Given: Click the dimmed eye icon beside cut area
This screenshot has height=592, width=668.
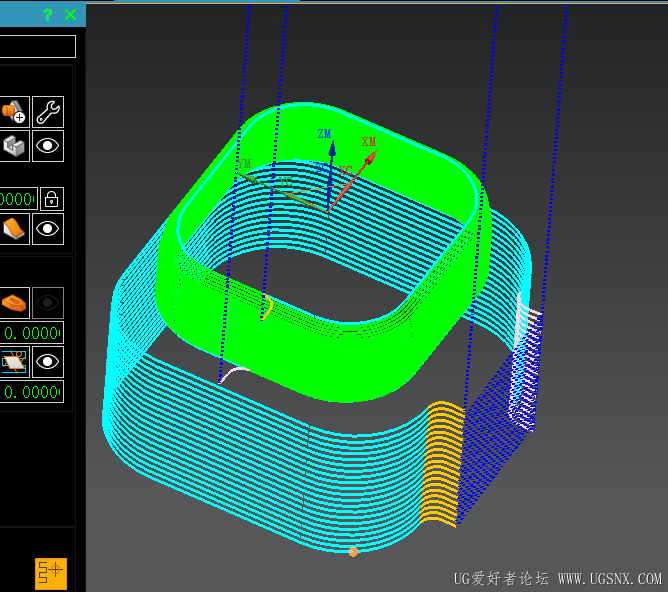Looking at the screenshot, I should 48,303.
